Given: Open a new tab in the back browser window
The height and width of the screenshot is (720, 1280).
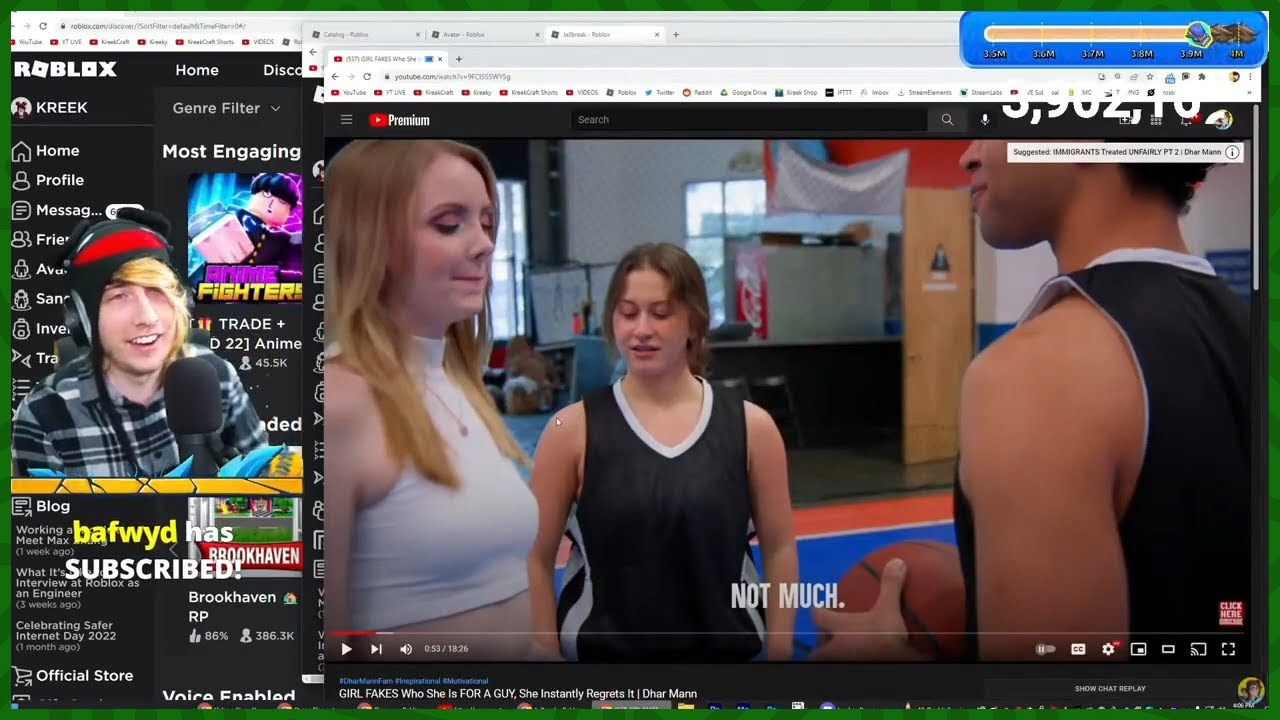Looking at the screenshot, I should [x=676, y=34].
